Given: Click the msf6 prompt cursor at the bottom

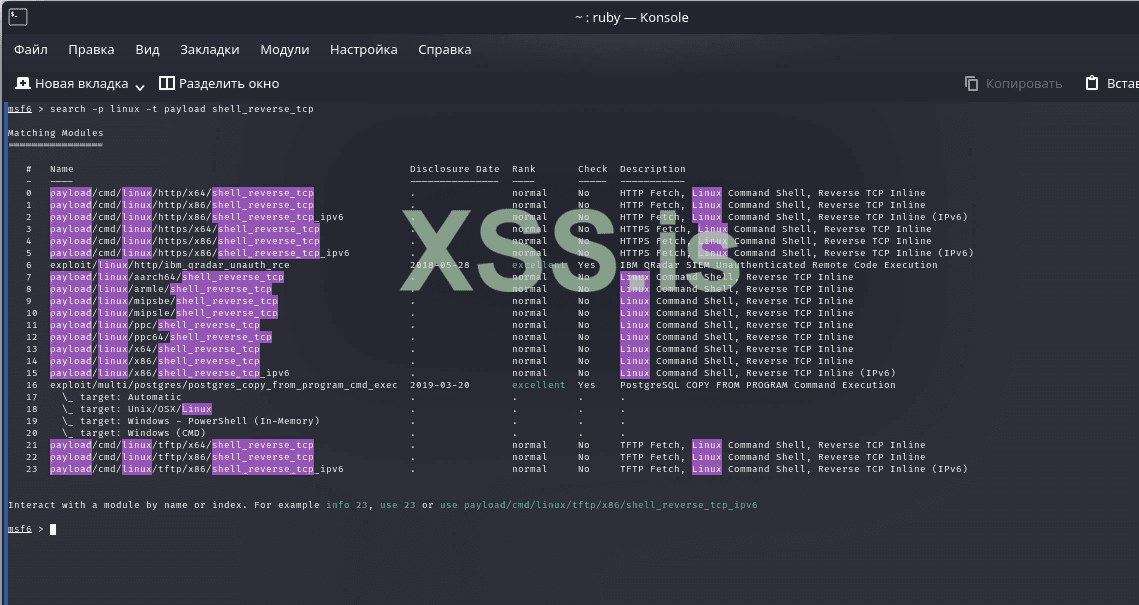Looking at the screenshot, I should (x=53, y=529).
